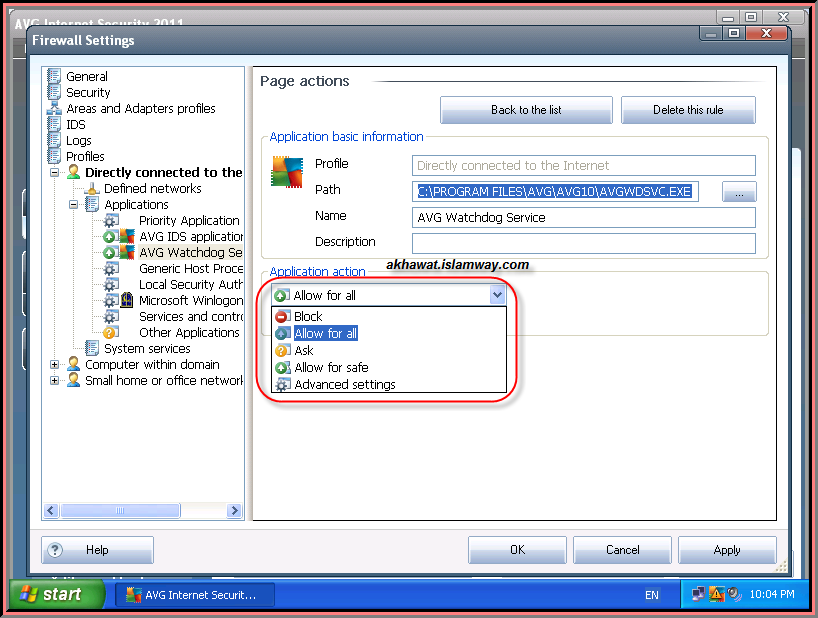Click the EN language indicator in taskbar
Screen dimensions: 818x618
[652, 595]
